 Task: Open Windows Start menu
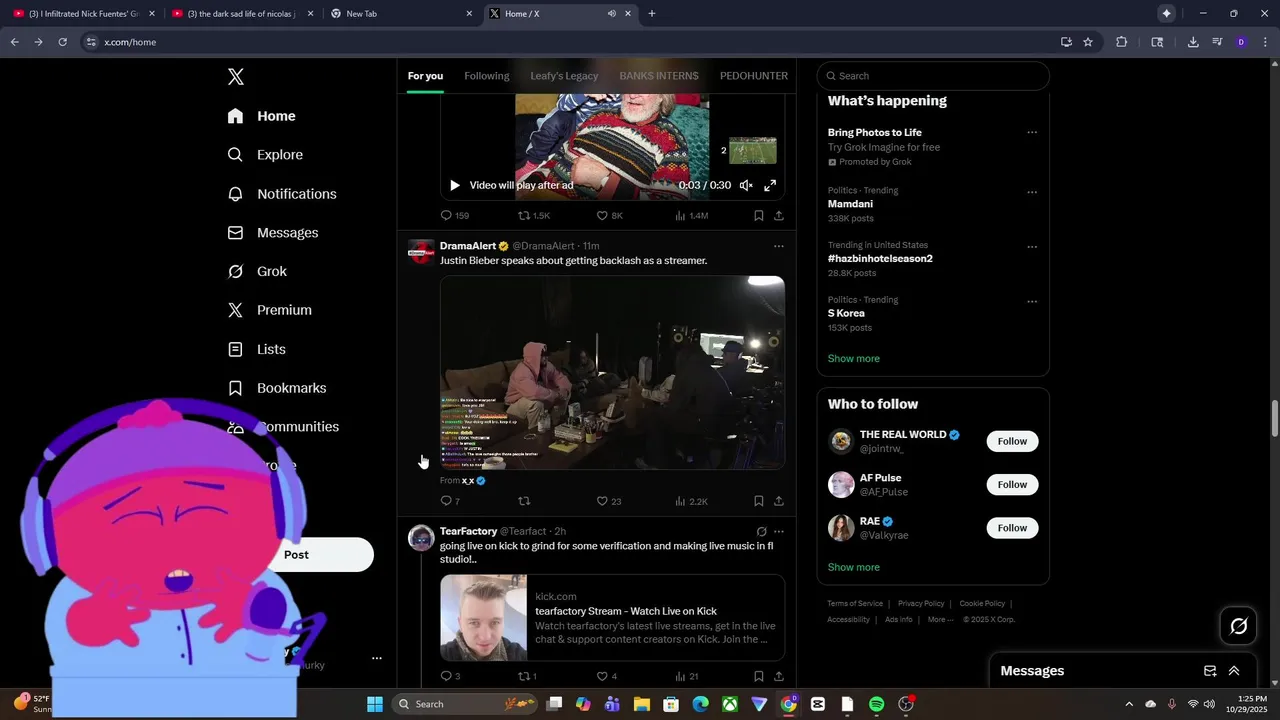click(375, 704)
